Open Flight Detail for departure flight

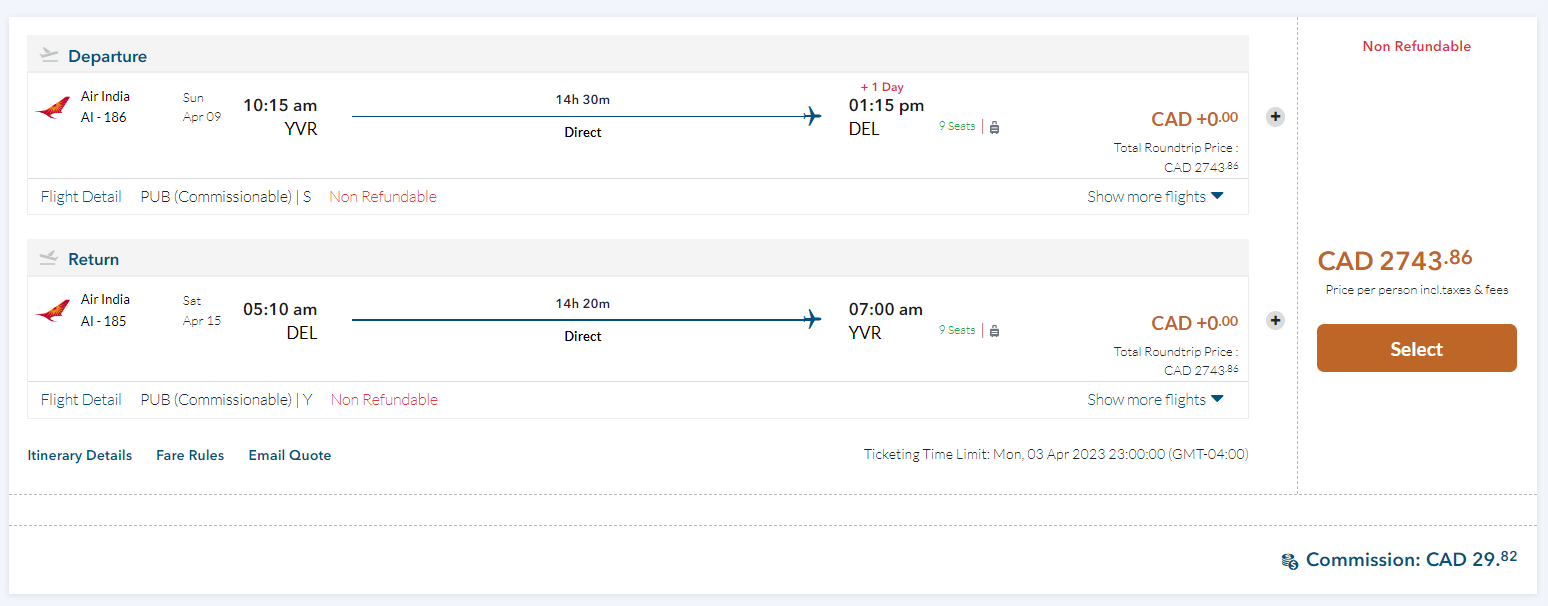pos(81,197)
